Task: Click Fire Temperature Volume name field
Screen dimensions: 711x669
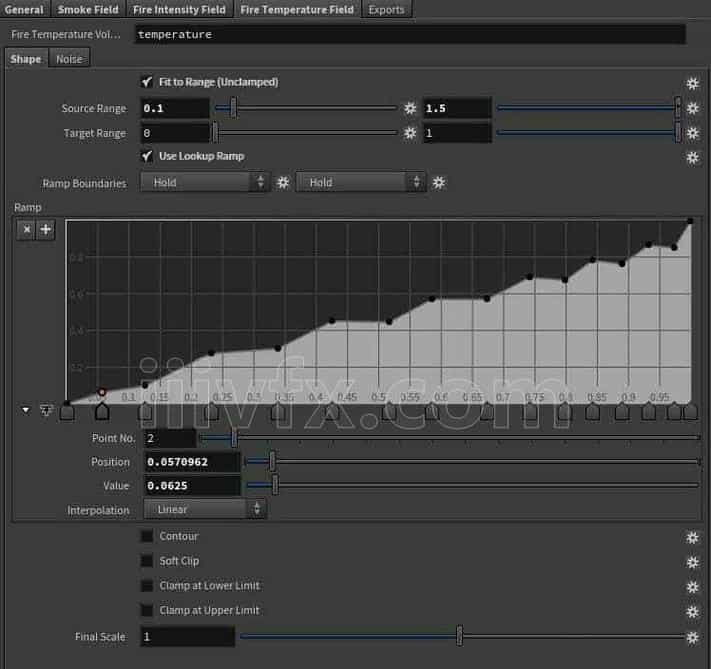Action: 410,34
